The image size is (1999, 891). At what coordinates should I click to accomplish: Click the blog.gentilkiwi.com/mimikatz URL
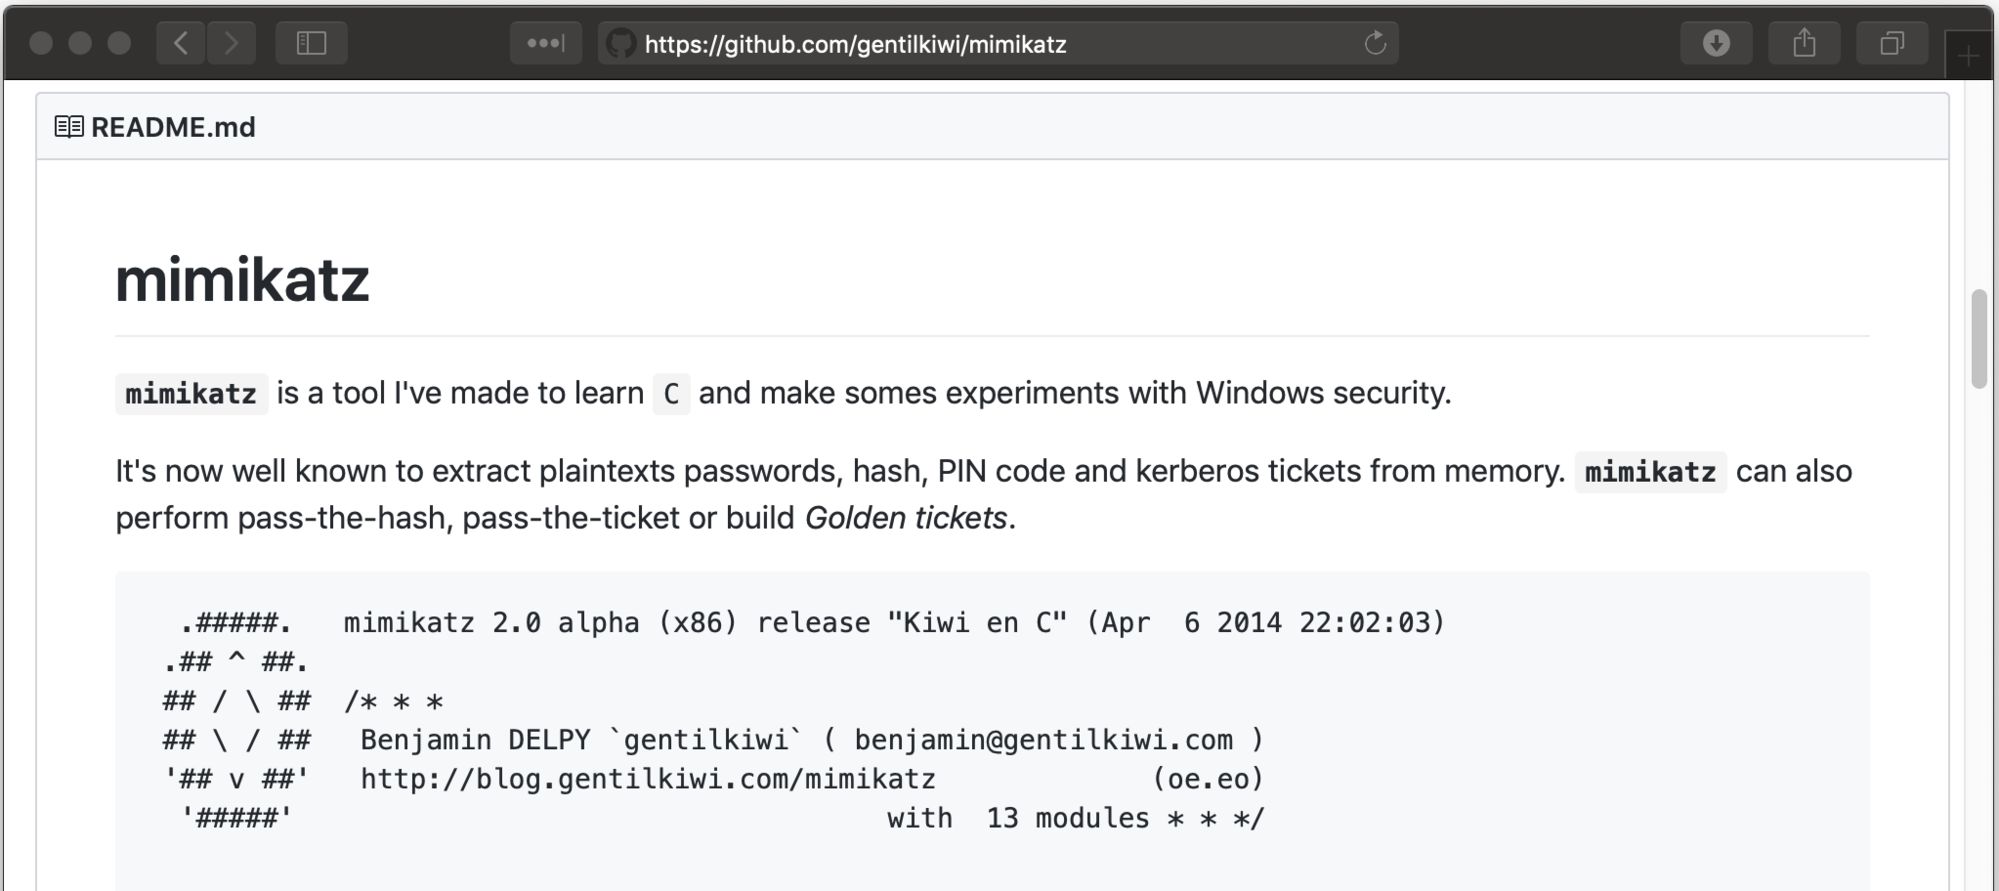(647, 779)
